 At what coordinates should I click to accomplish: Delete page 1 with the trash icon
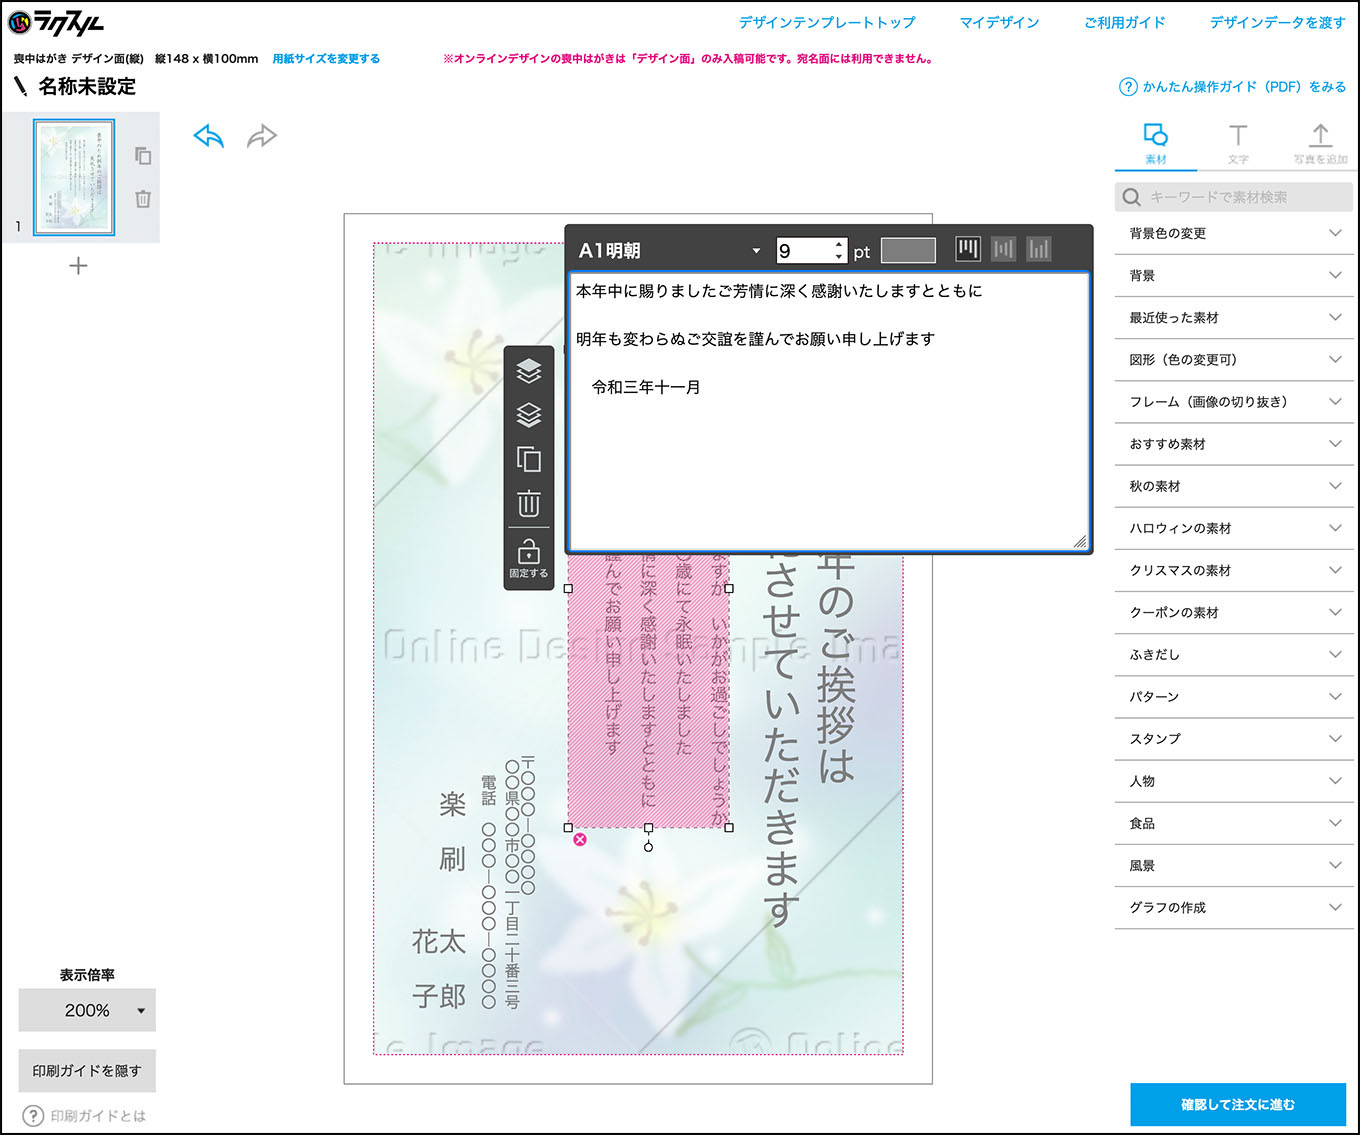click(143, 199)
